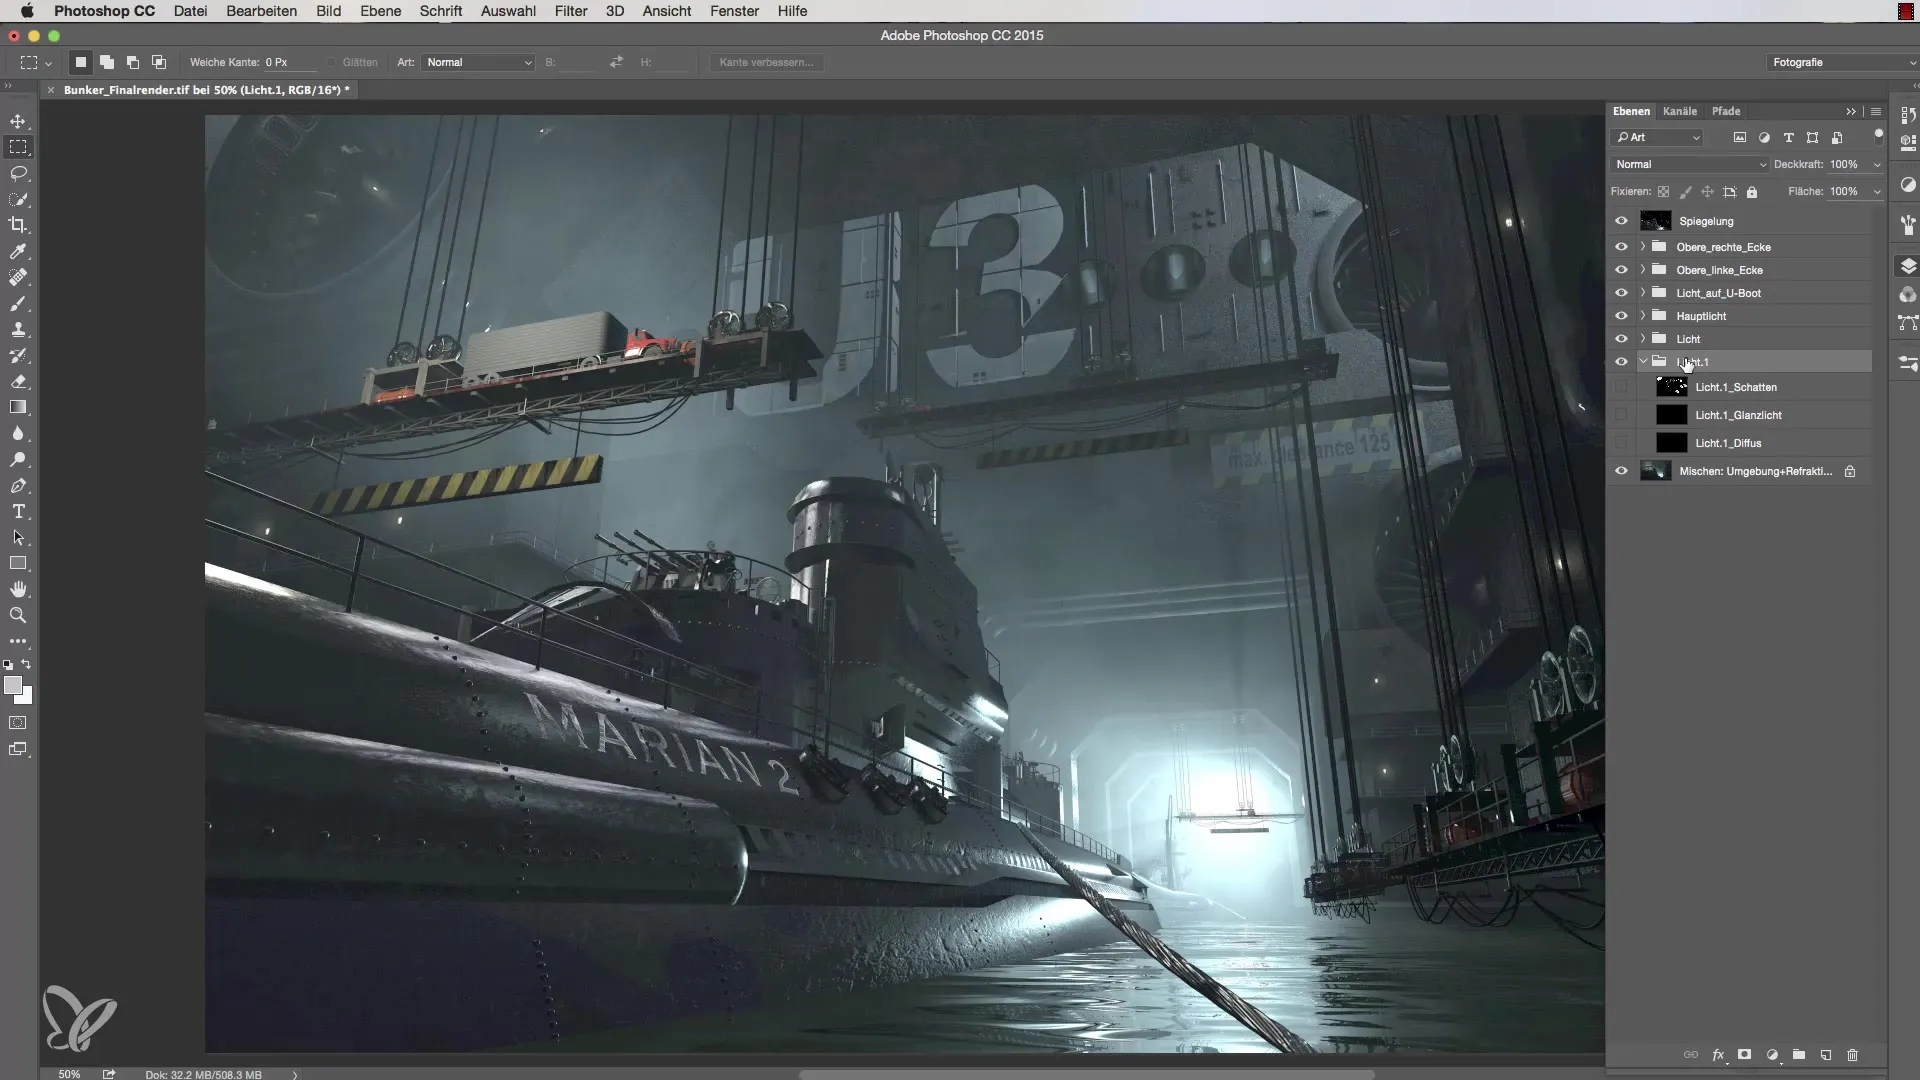Screen dimensions: 1920x1080
Task: Create a new layer icon
Action: (x=1826, y=1055)
